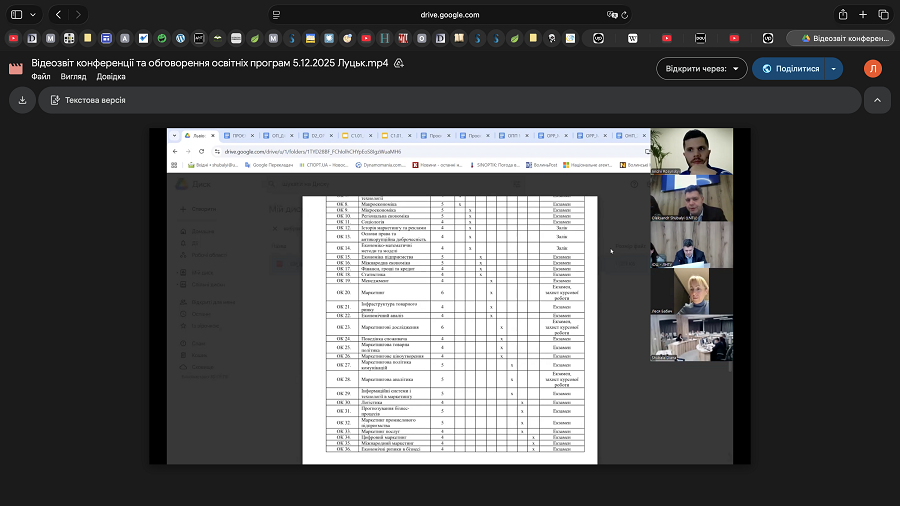900x506 pixels.
Task: Open the 'Відкрити через' dropdown
Action: pos(702,69)
